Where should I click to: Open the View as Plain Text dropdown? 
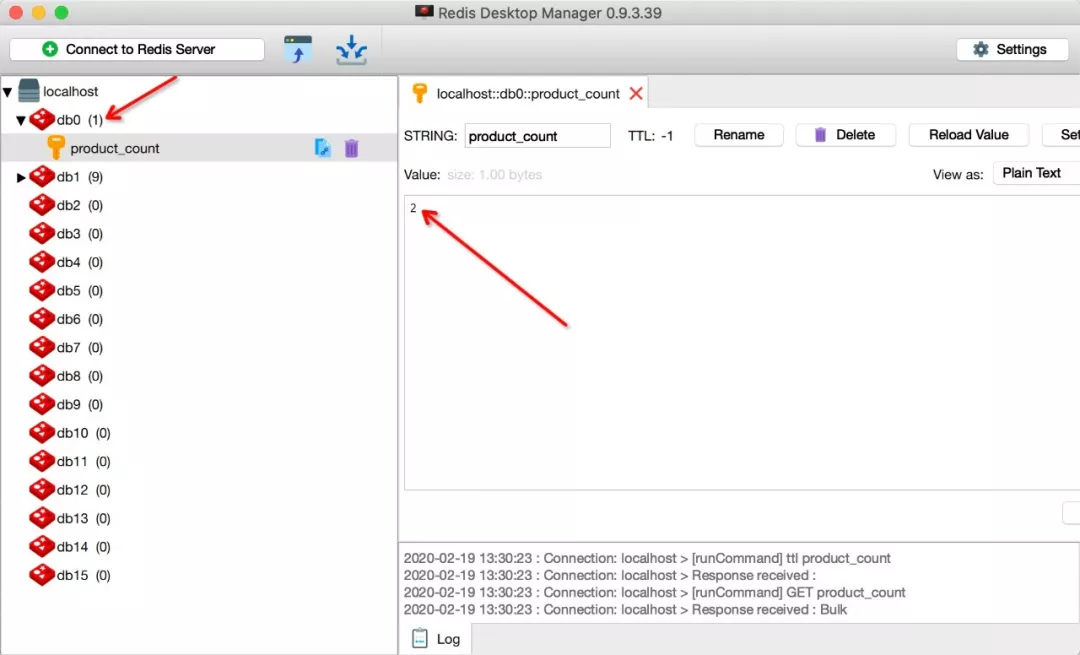coord(1036,173)
